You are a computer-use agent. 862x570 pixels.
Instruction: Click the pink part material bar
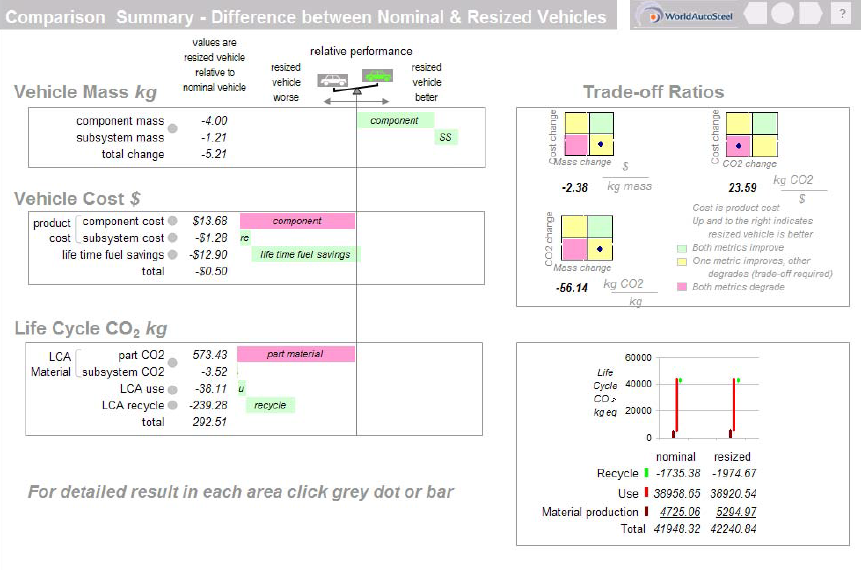pyautogui.click(x=297, y=354)
